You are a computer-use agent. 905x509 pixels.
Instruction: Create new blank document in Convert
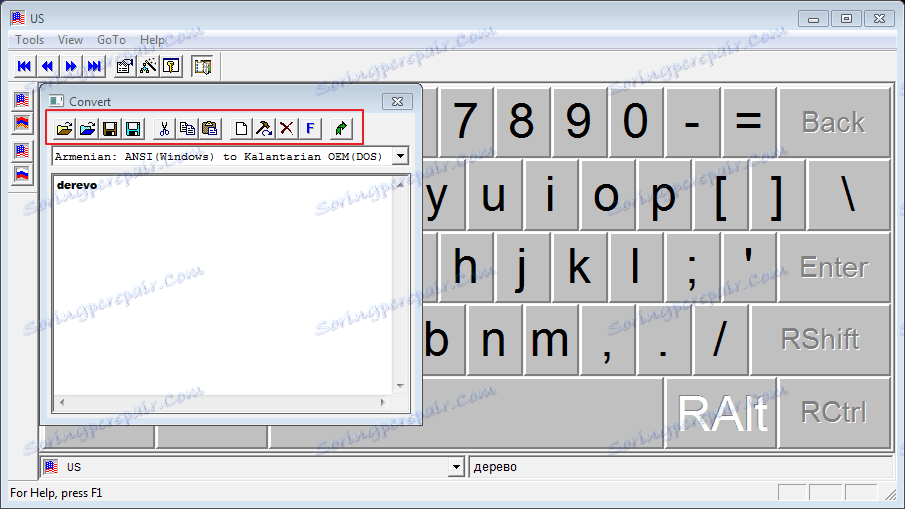241,128
